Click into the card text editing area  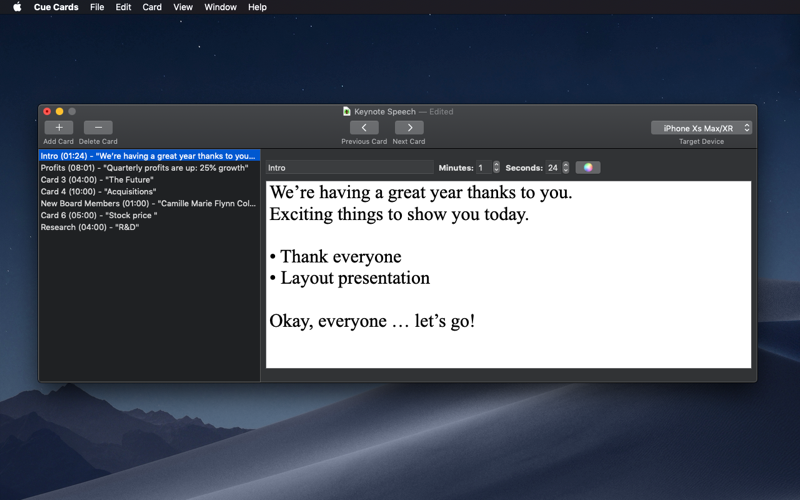click(508, 274)
